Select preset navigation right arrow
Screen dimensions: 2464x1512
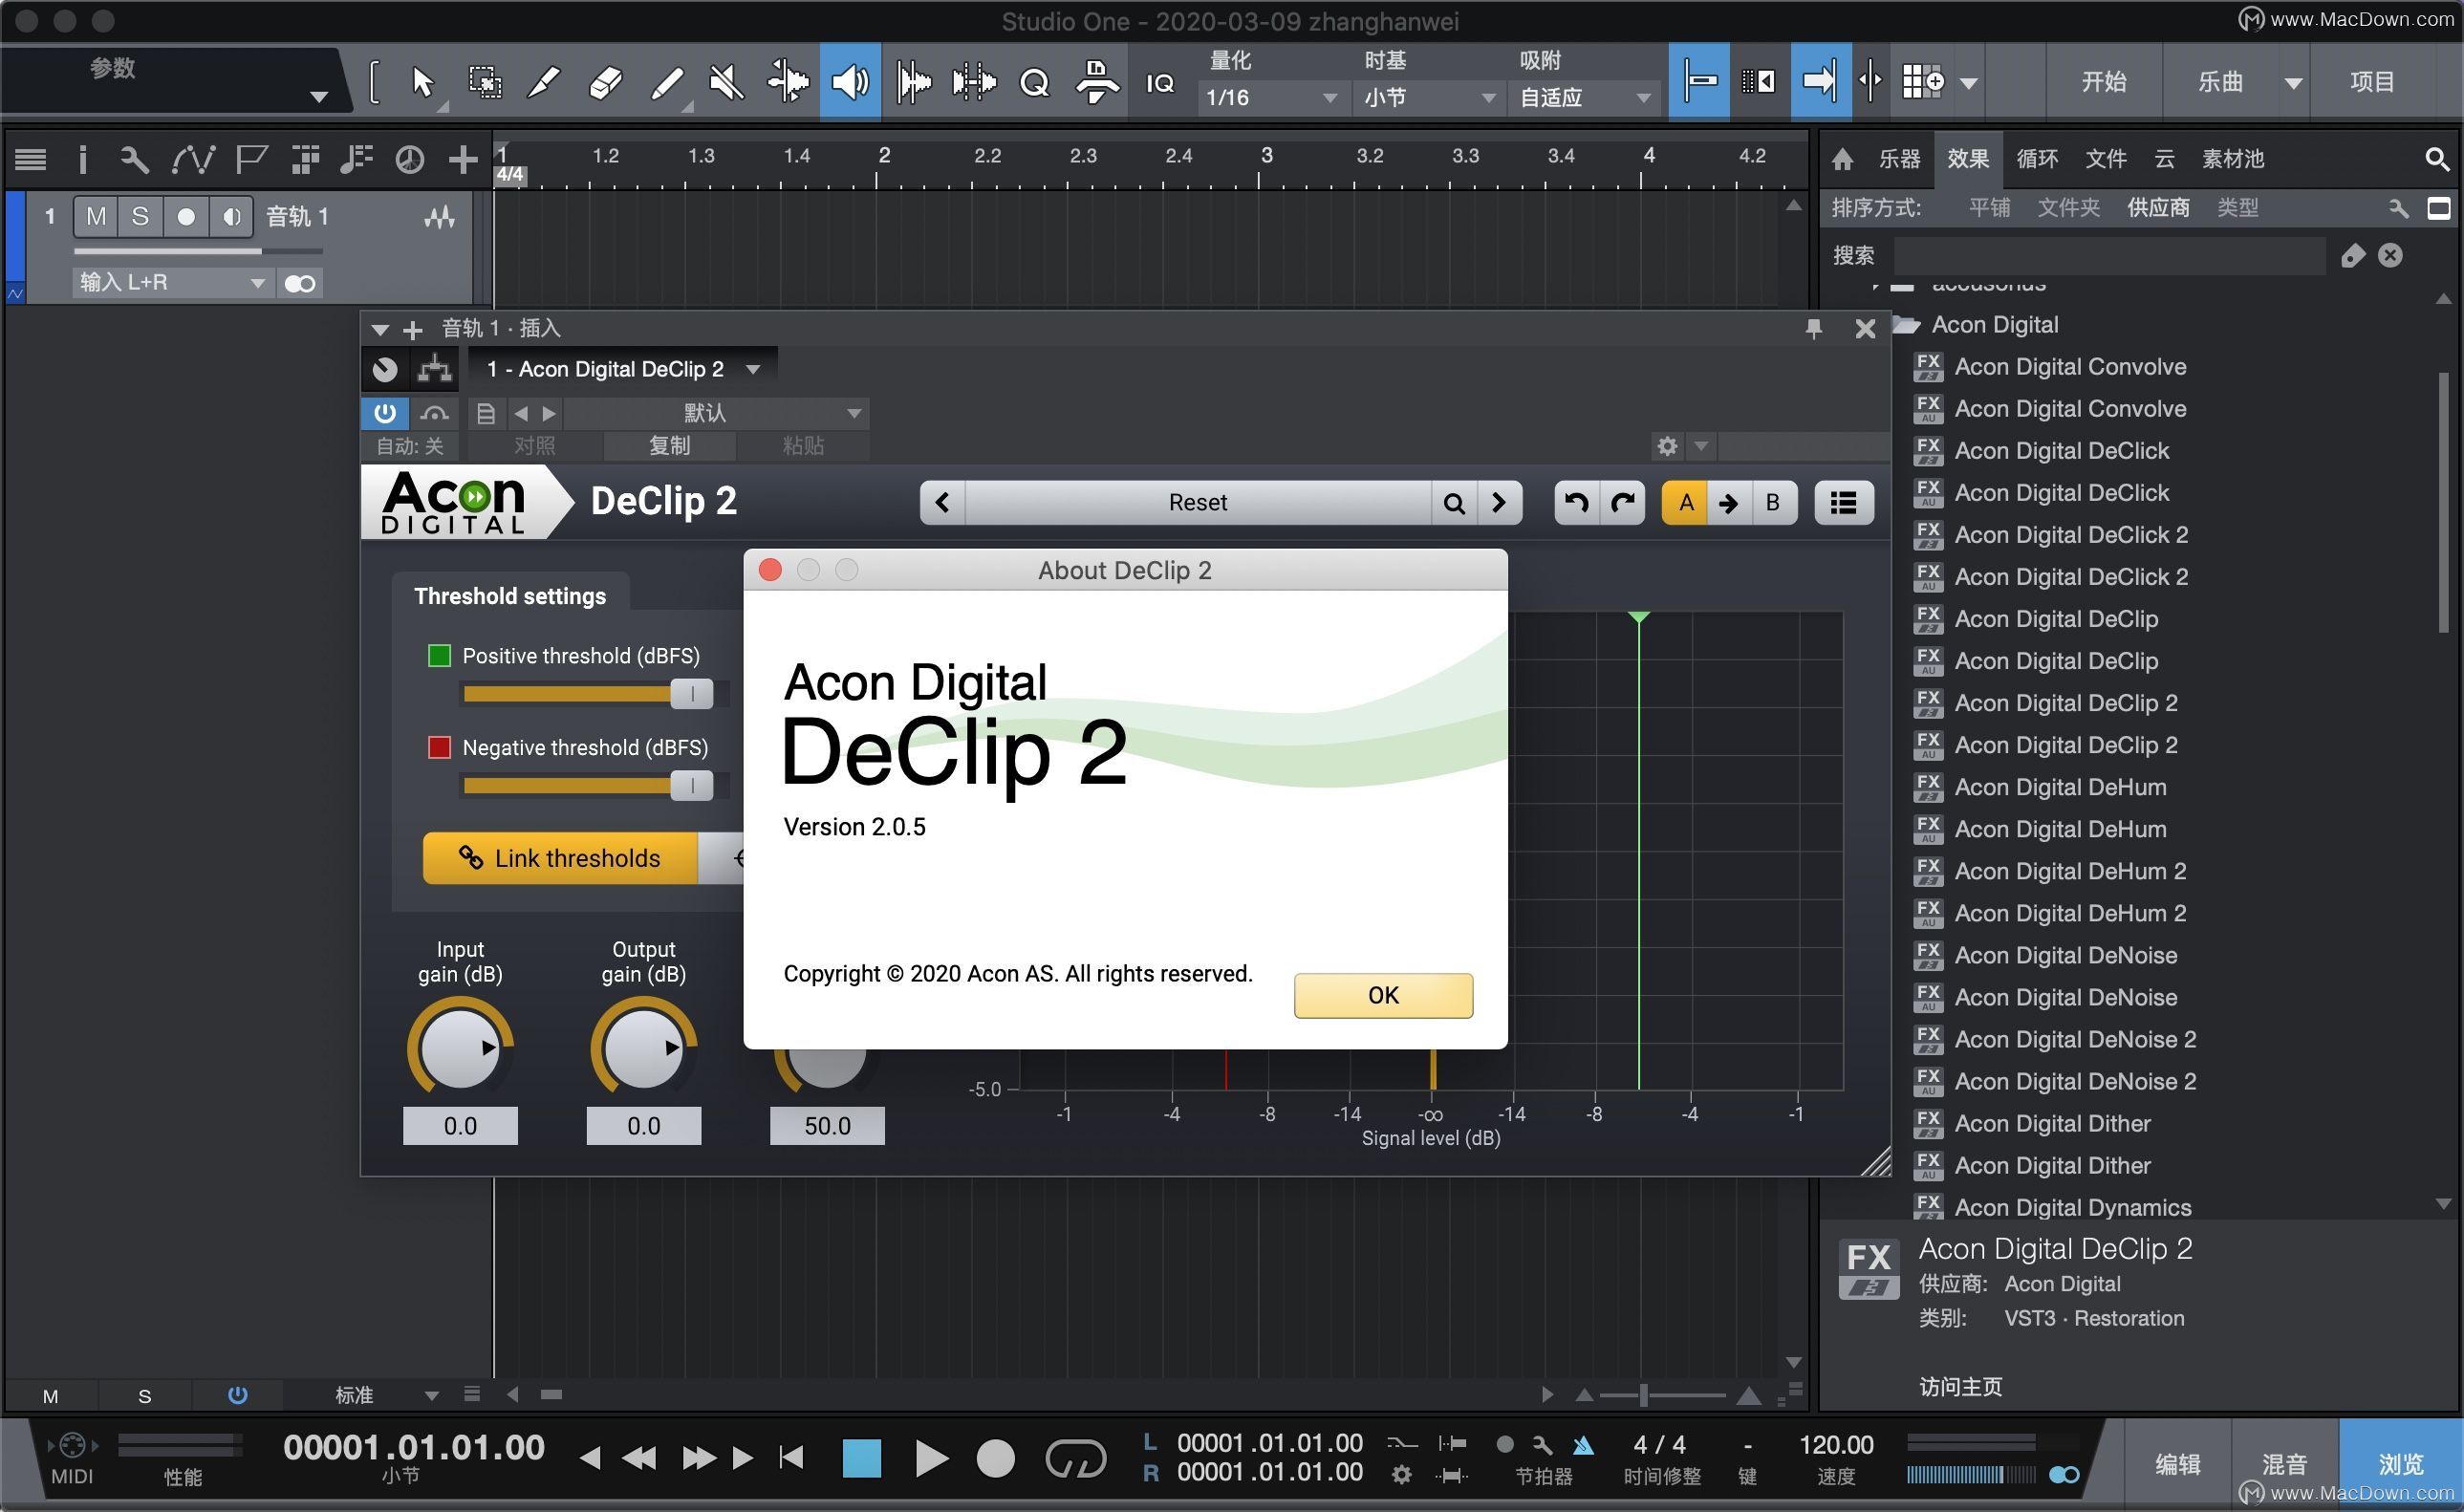click(1500, 504)
